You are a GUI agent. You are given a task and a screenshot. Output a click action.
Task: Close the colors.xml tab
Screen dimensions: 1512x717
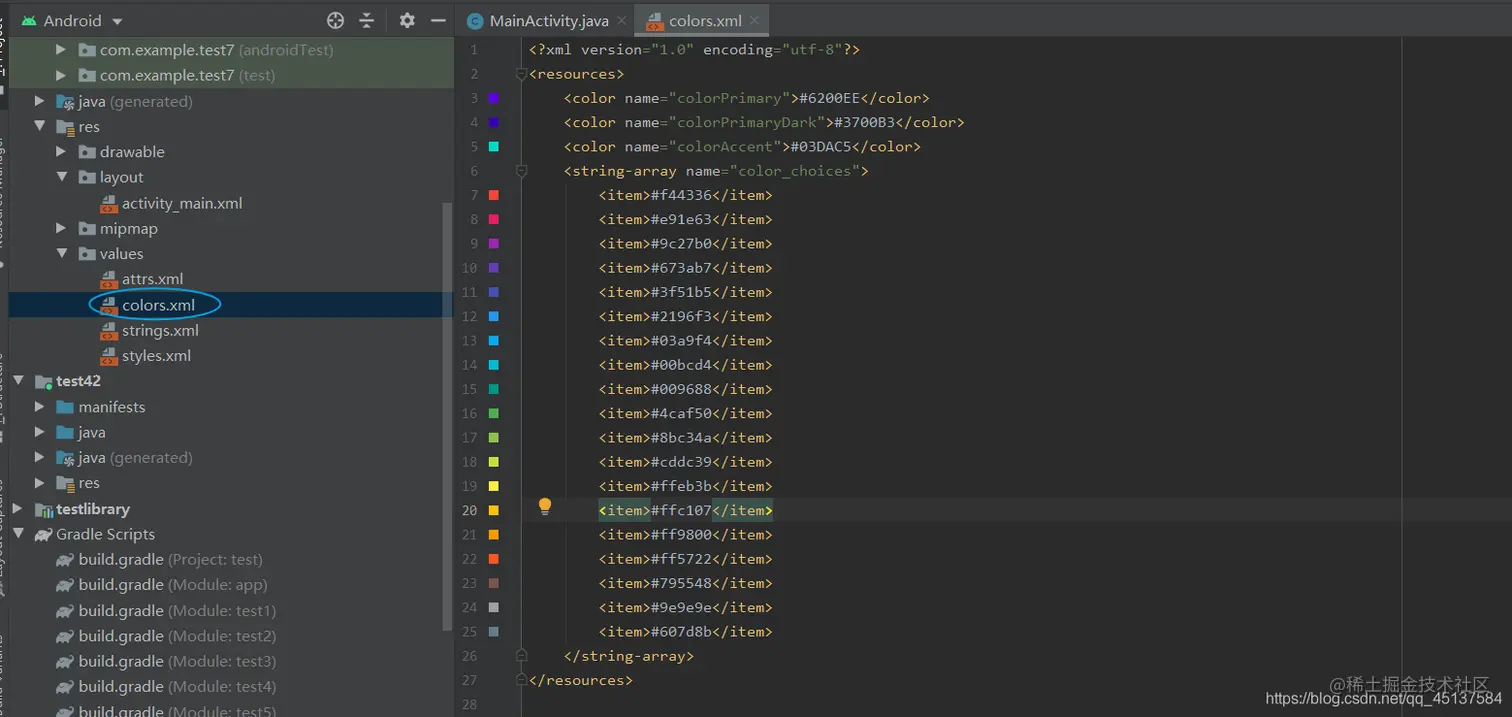point(755,20)
